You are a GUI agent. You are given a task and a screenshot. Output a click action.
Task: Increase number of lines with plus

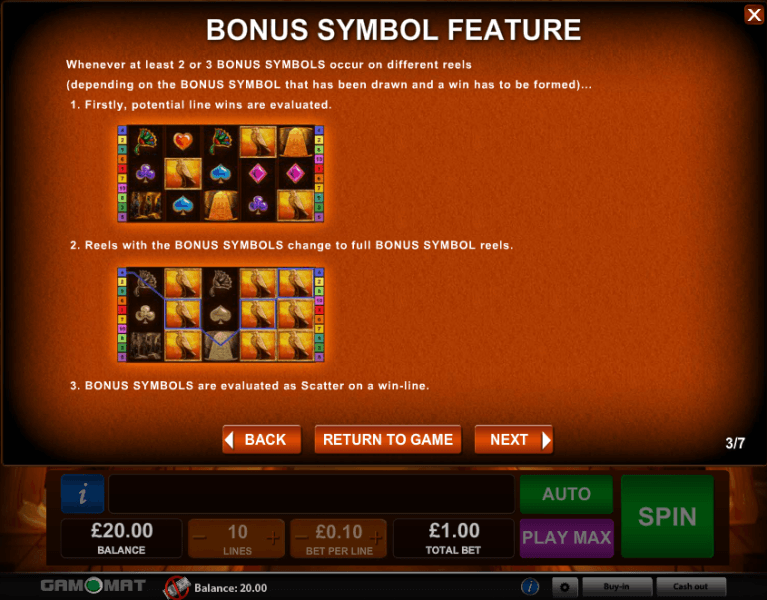(x=273, y=538)
